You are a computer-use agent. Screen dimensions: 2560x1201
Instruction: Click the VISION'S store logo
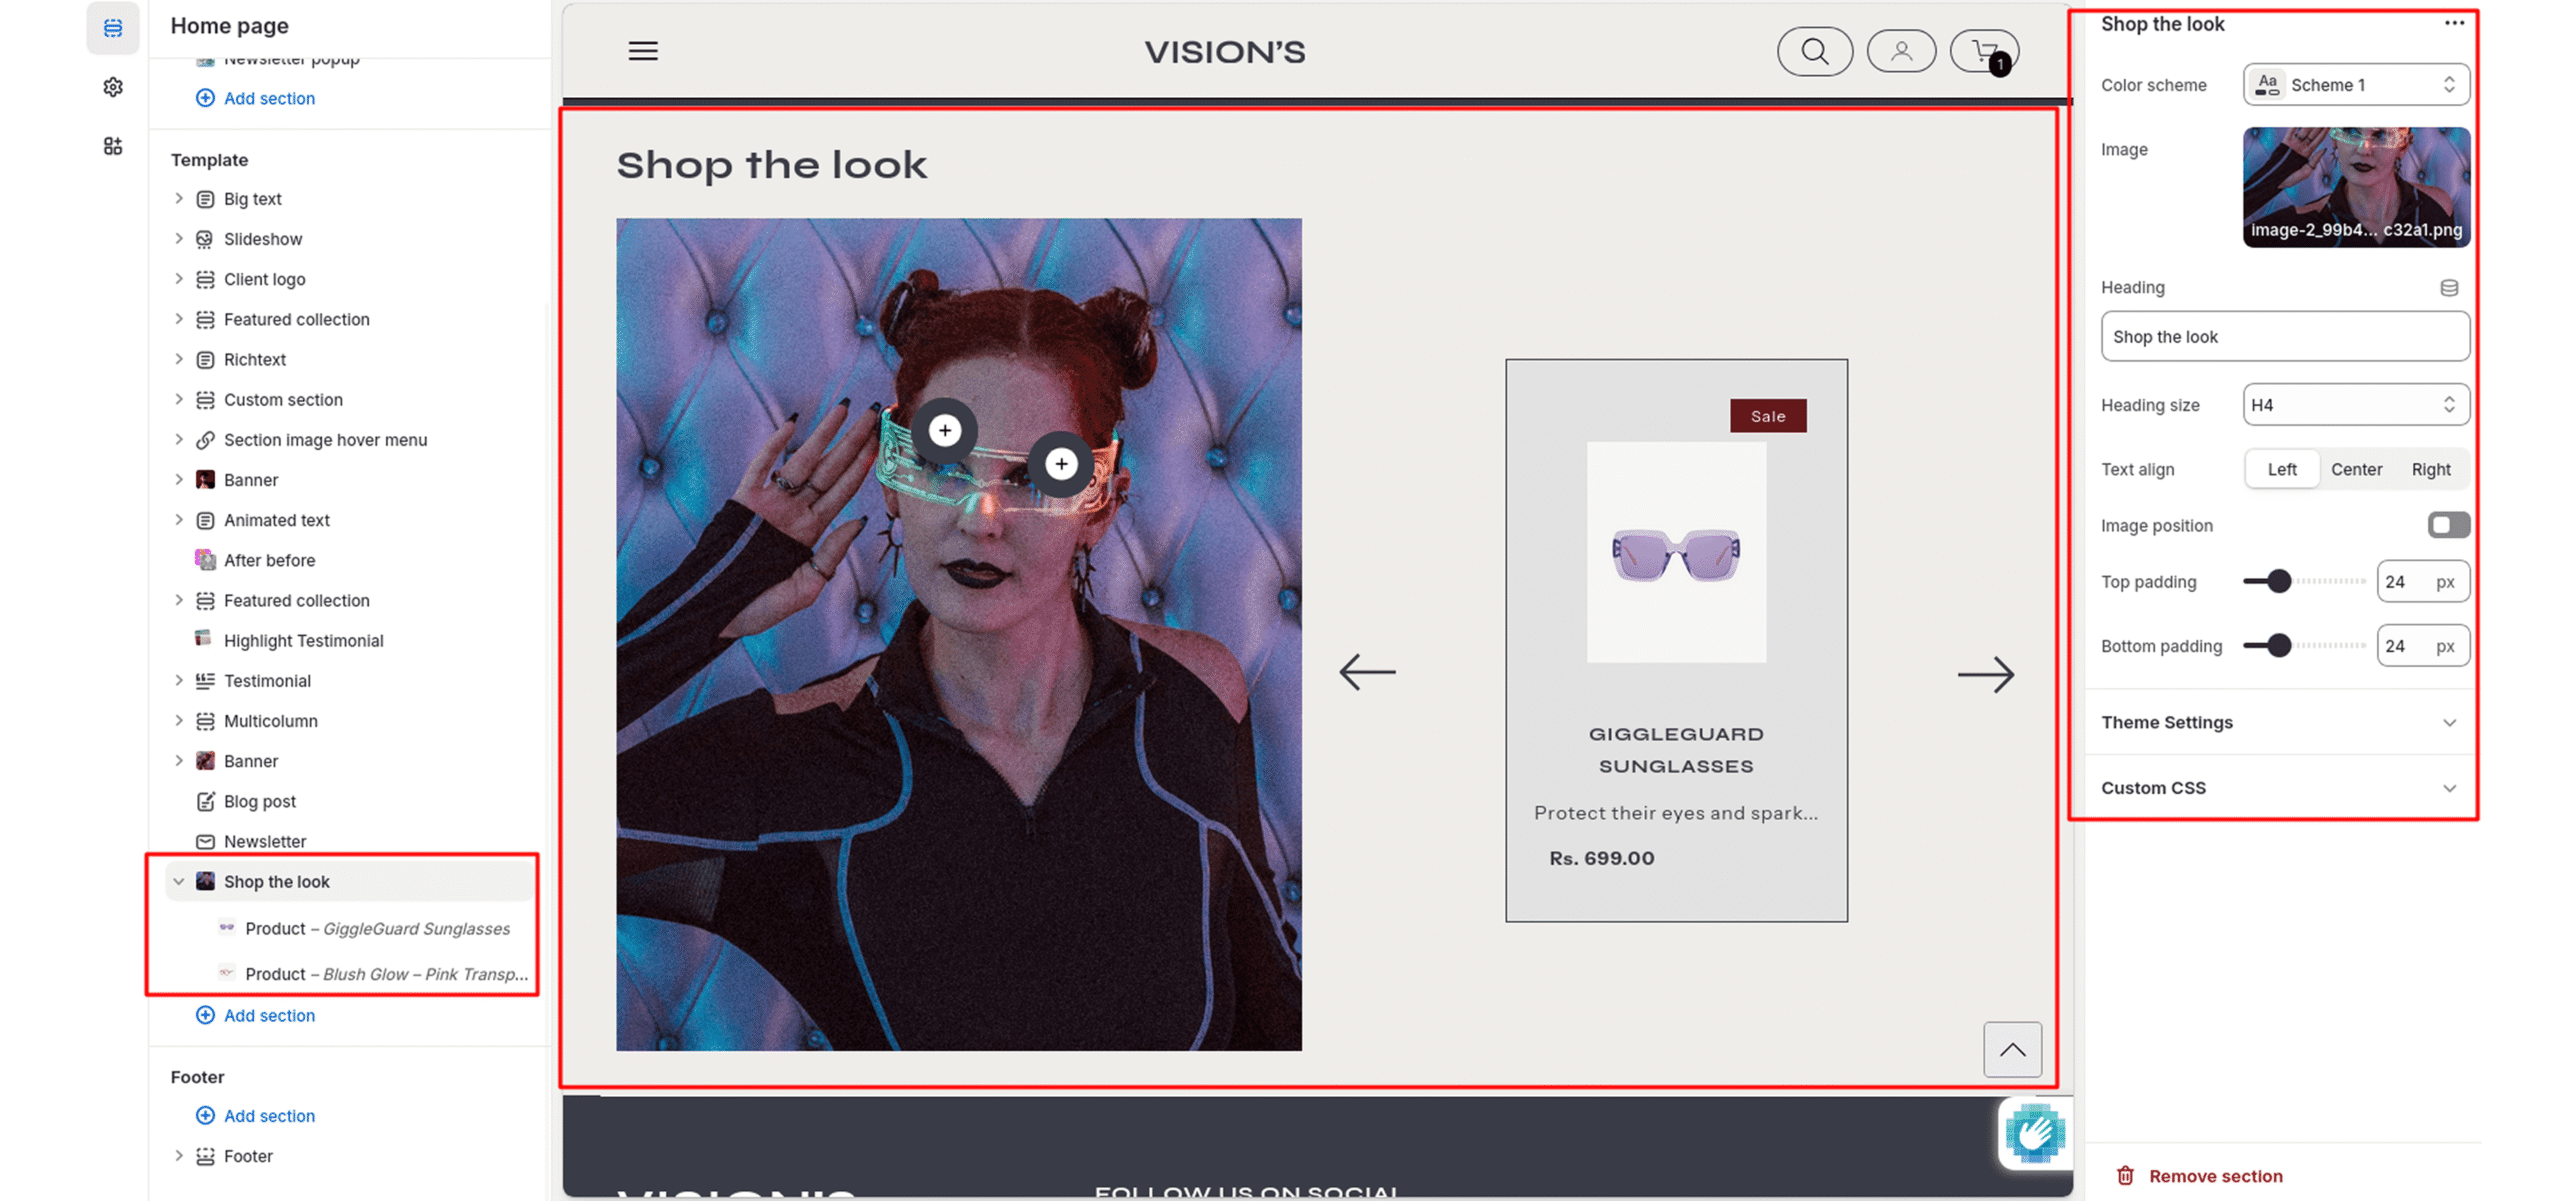(x=1223, y=51)
